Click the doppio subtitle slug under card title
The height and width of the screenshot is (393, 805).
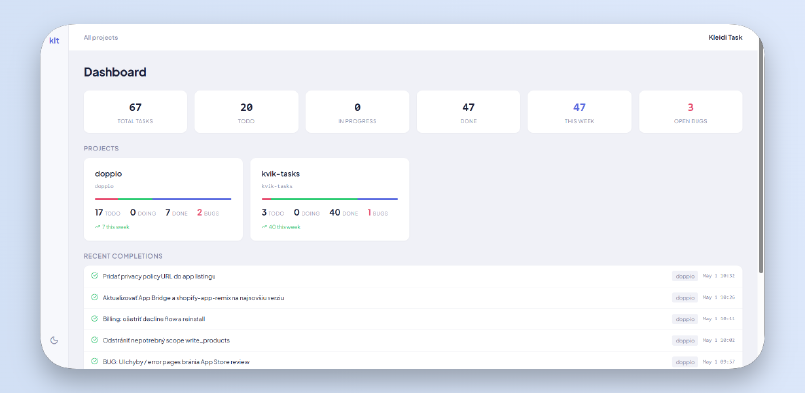(x=104, y=186)
